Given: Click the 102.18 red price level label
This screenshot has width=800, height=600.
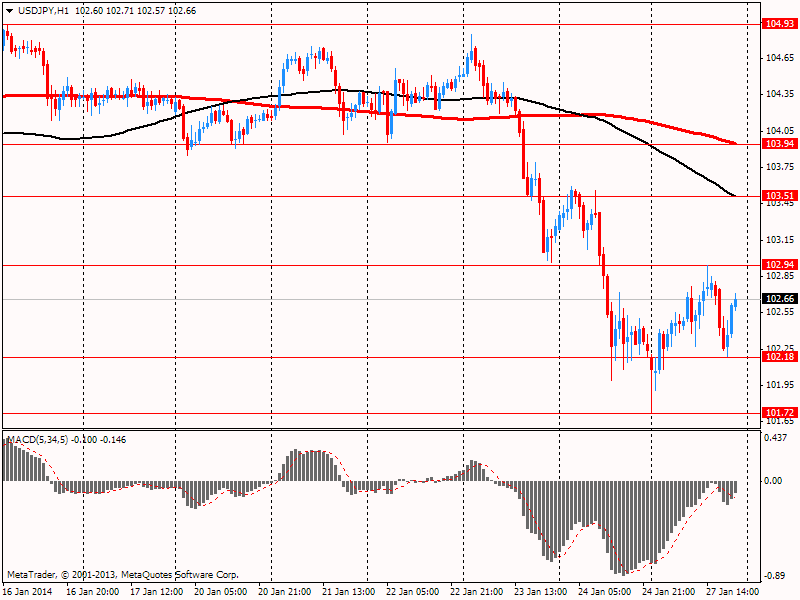Looking at the screenshot, I should click(x=780, y=357).
